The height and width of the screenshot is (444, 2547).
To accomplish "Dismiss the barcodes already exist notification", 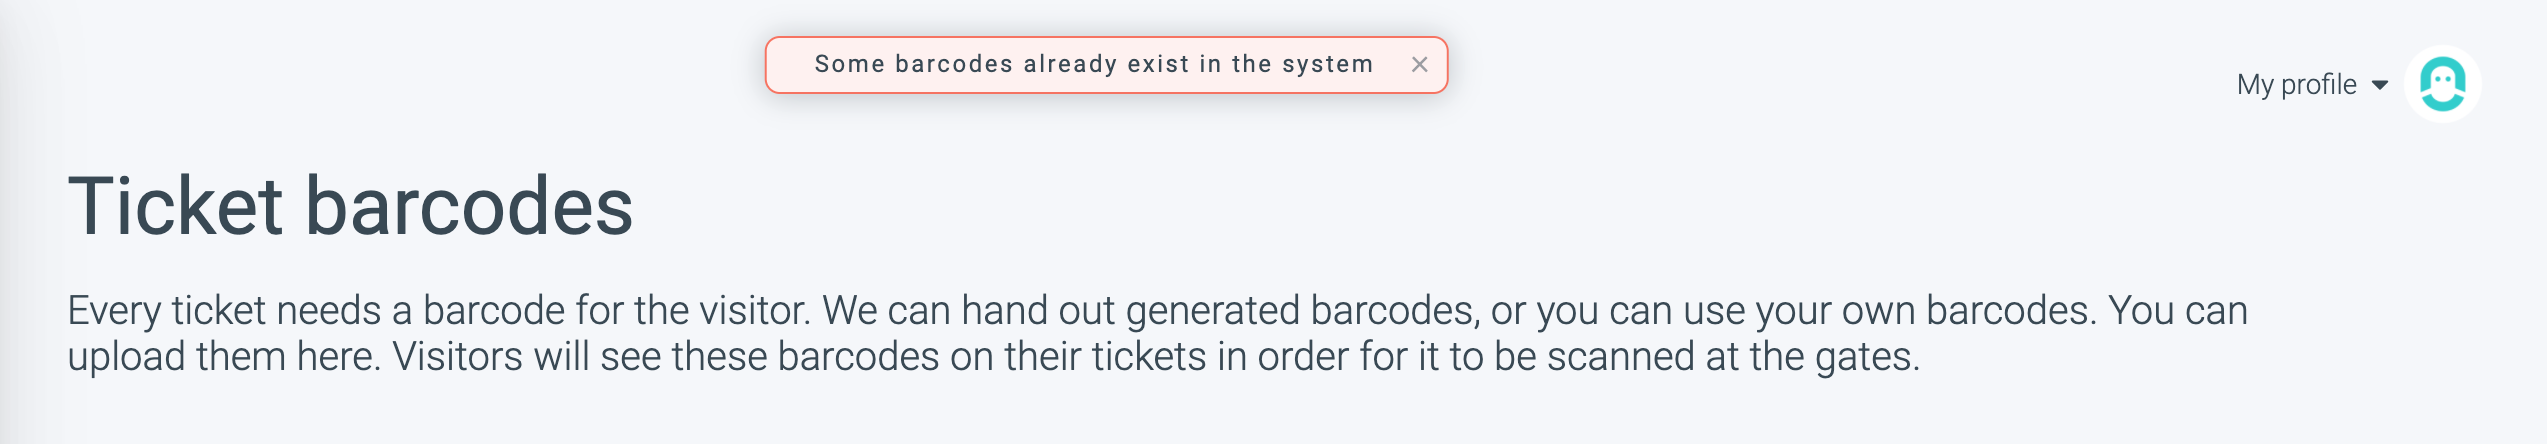I will pyautogui.click(x=1419, y=65).
